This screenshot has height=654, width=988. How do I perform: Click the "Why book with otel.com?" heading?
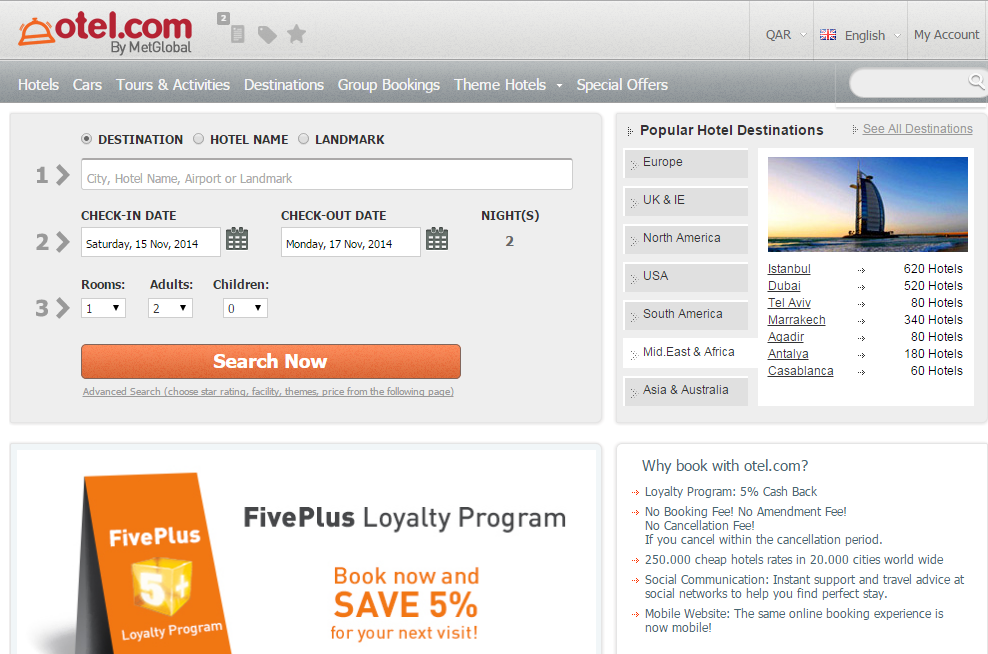click(x=725, y=466)
